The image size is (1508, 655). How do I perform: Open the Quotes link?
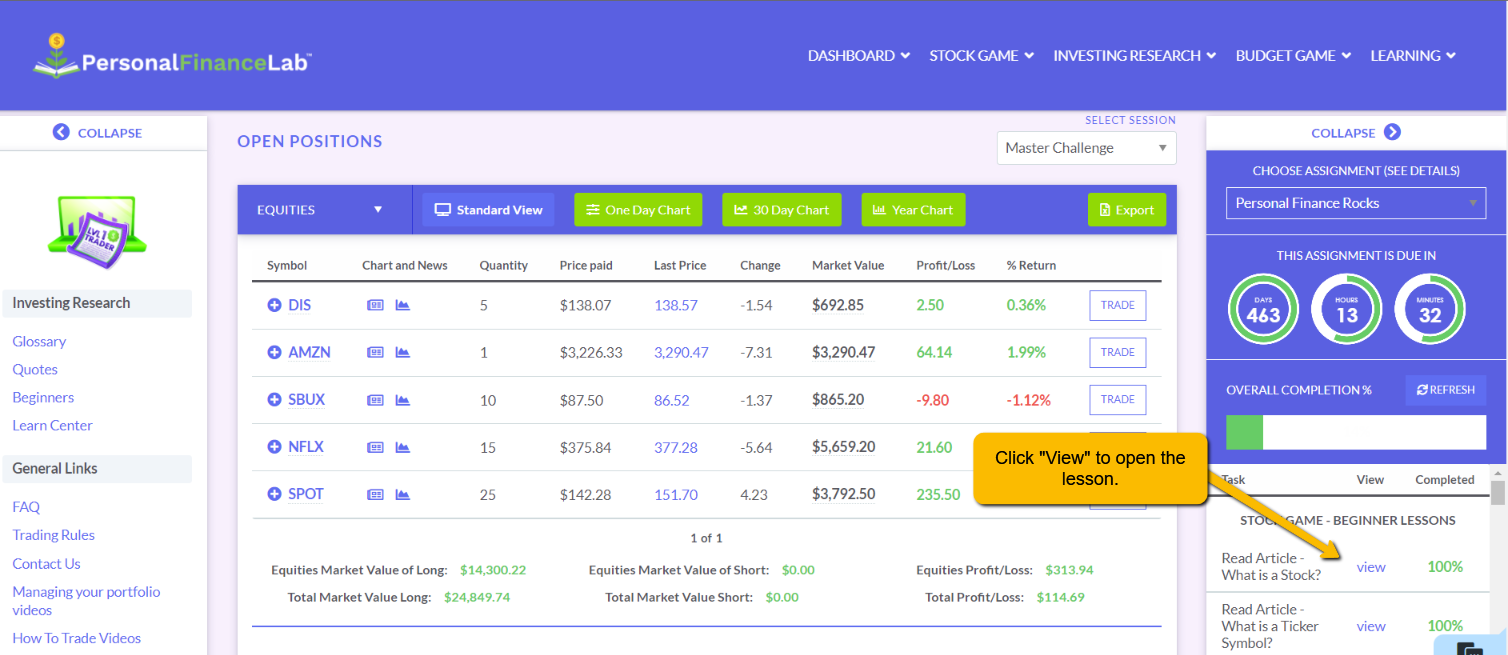tap(35, 369)
